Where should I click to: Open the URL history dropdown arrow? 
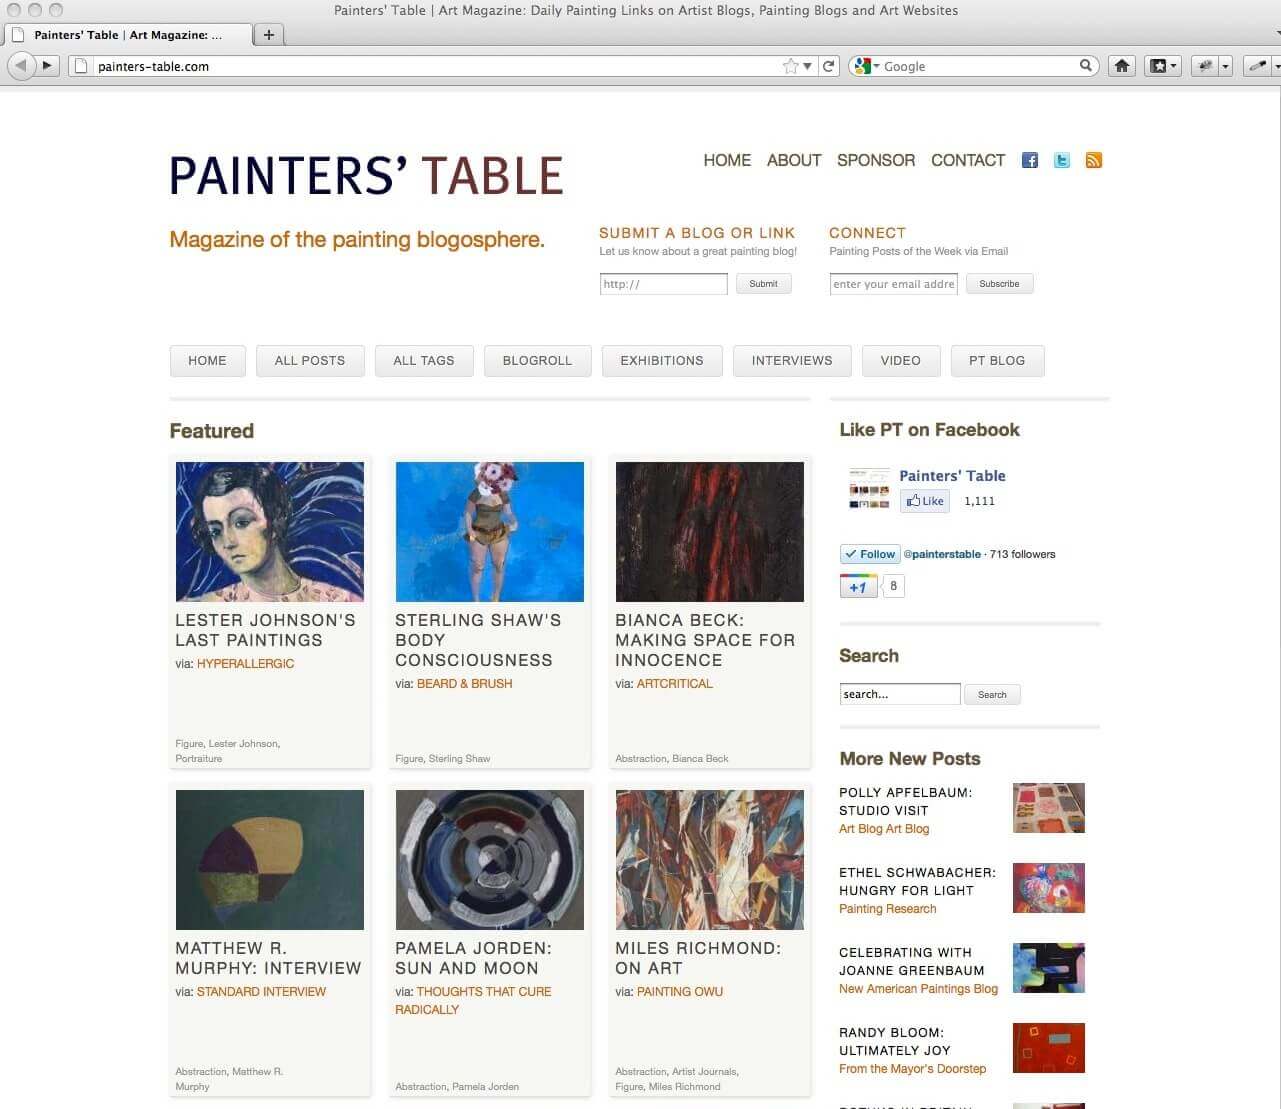point(807,66)
